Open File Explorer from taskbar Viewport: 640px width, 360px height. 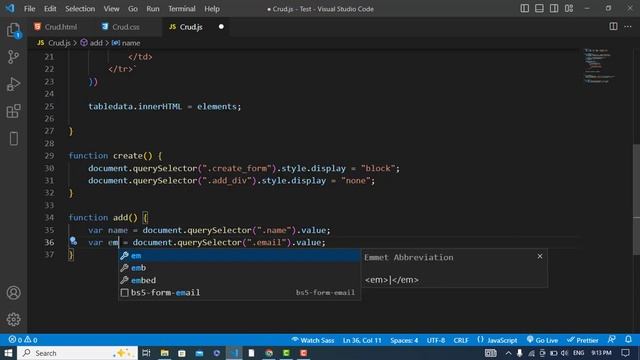pos(164,353)
